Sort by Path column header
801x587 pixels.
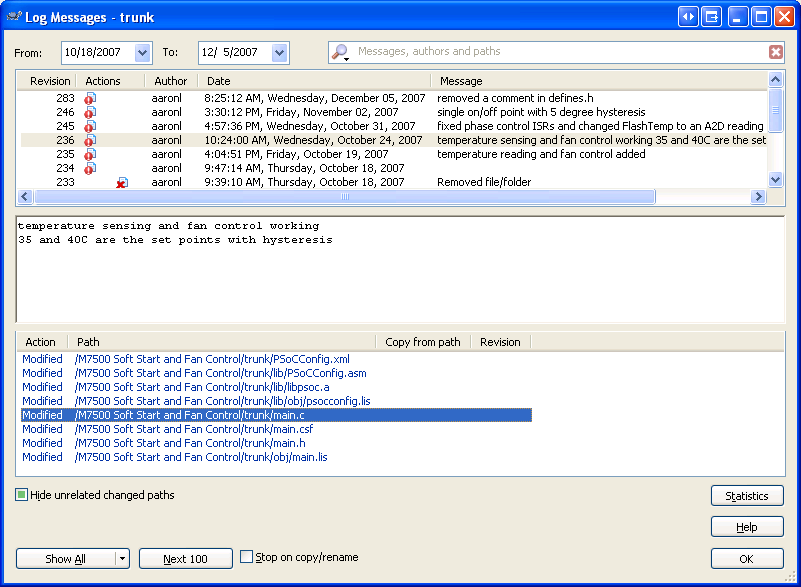point(88,342)
